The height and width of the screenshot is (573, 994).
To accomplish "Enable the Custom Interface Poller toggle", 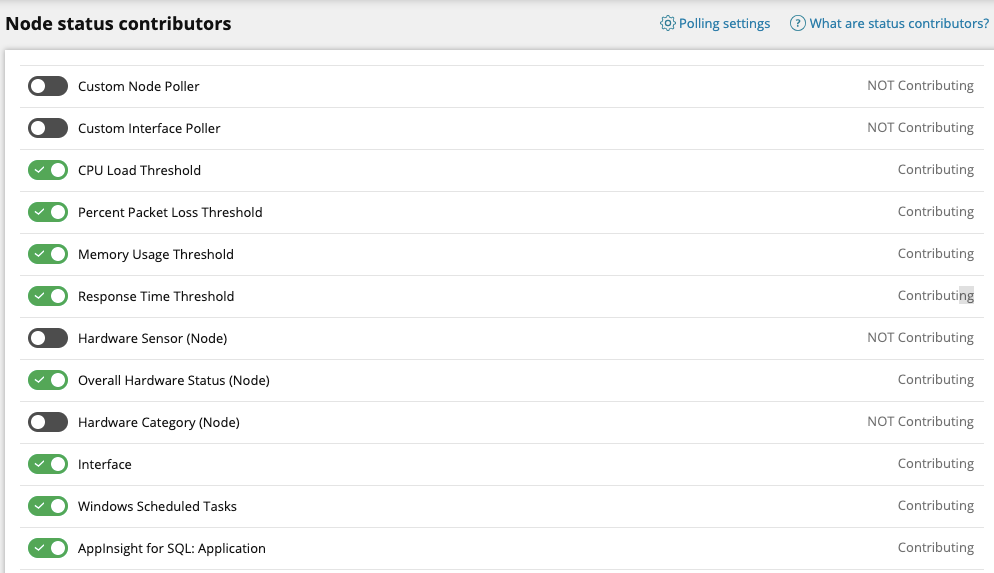I will 48,128.
